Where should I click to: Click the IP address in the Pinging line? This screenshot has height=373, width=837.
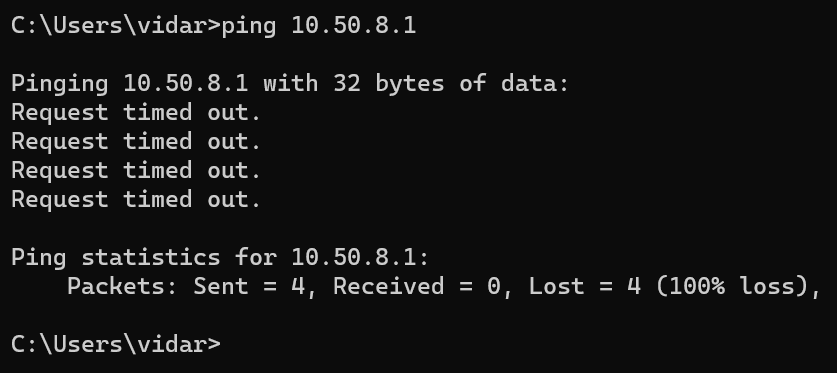pos(186,83)
